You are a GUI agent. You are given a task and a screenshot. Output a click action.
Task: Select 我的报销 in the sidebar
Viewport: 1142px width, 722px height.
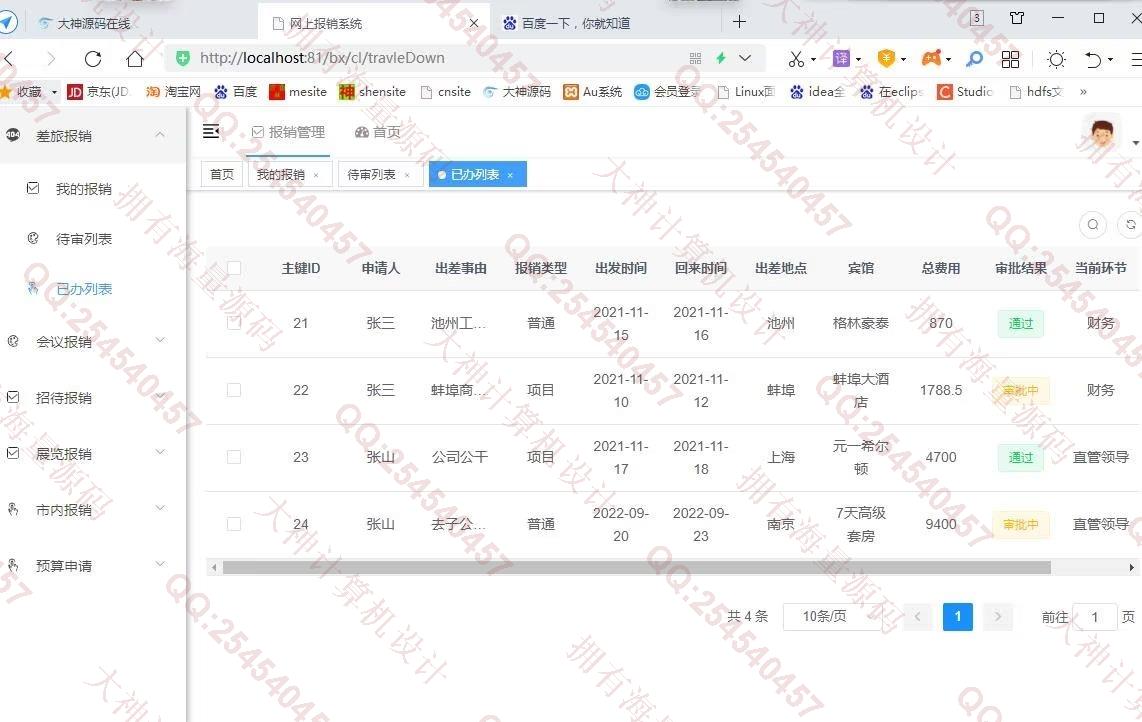[x=84, y=189]
